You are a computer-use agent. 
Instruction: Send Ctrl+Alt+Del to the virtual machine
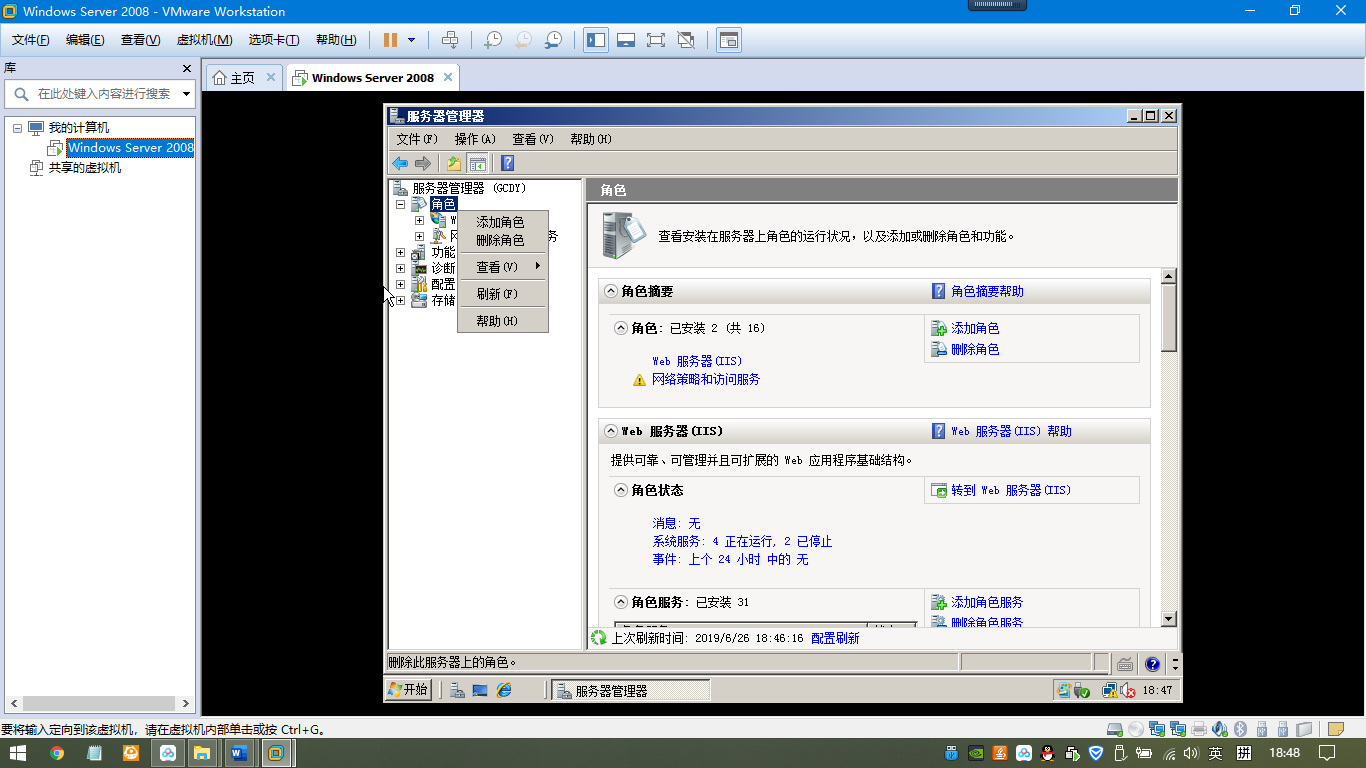point(450,40)
